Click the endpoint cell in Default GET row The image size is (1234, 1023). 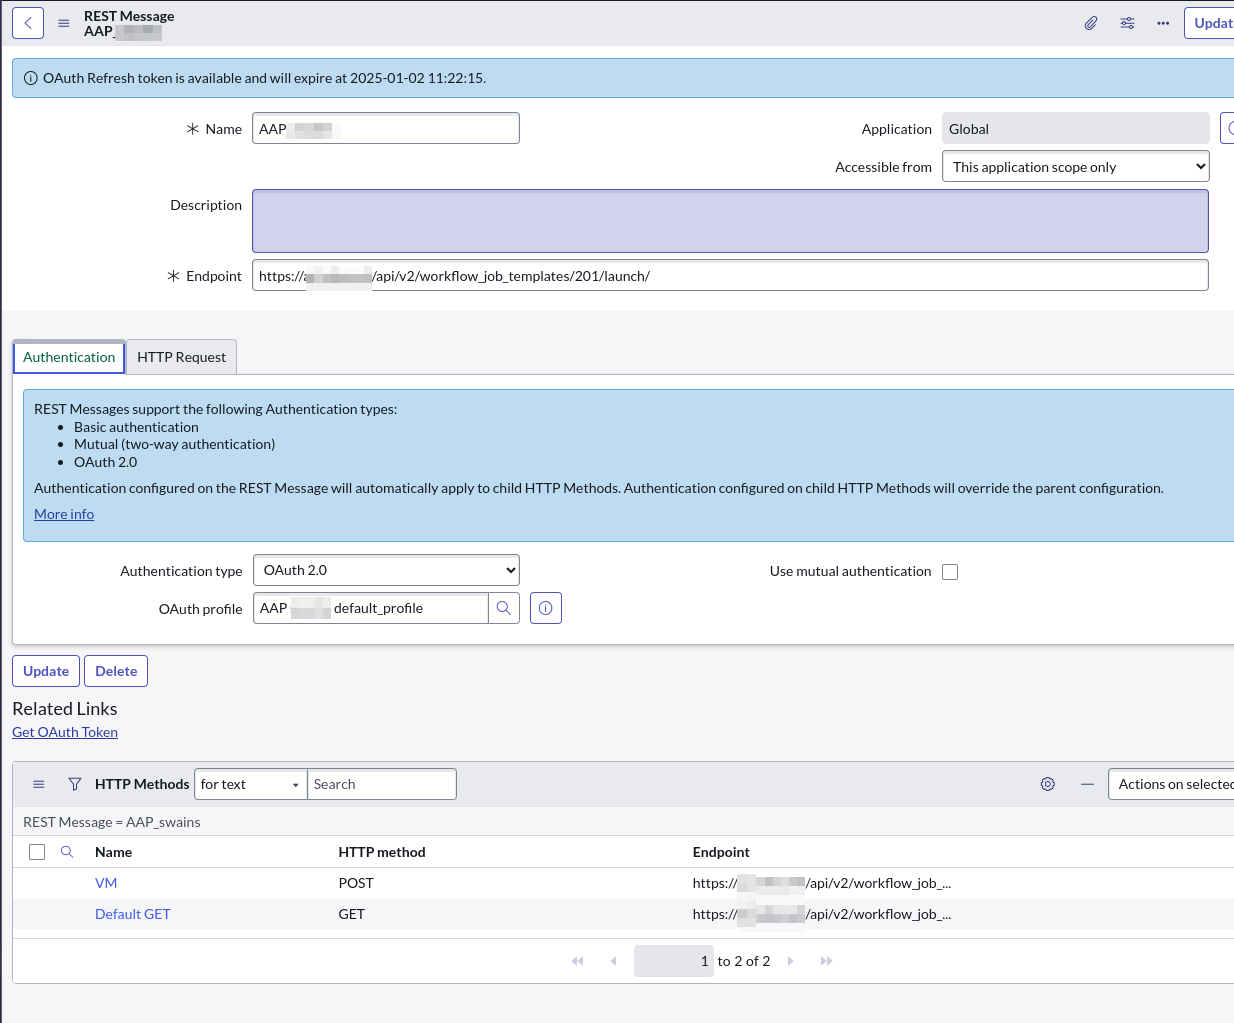pos(822,914)
